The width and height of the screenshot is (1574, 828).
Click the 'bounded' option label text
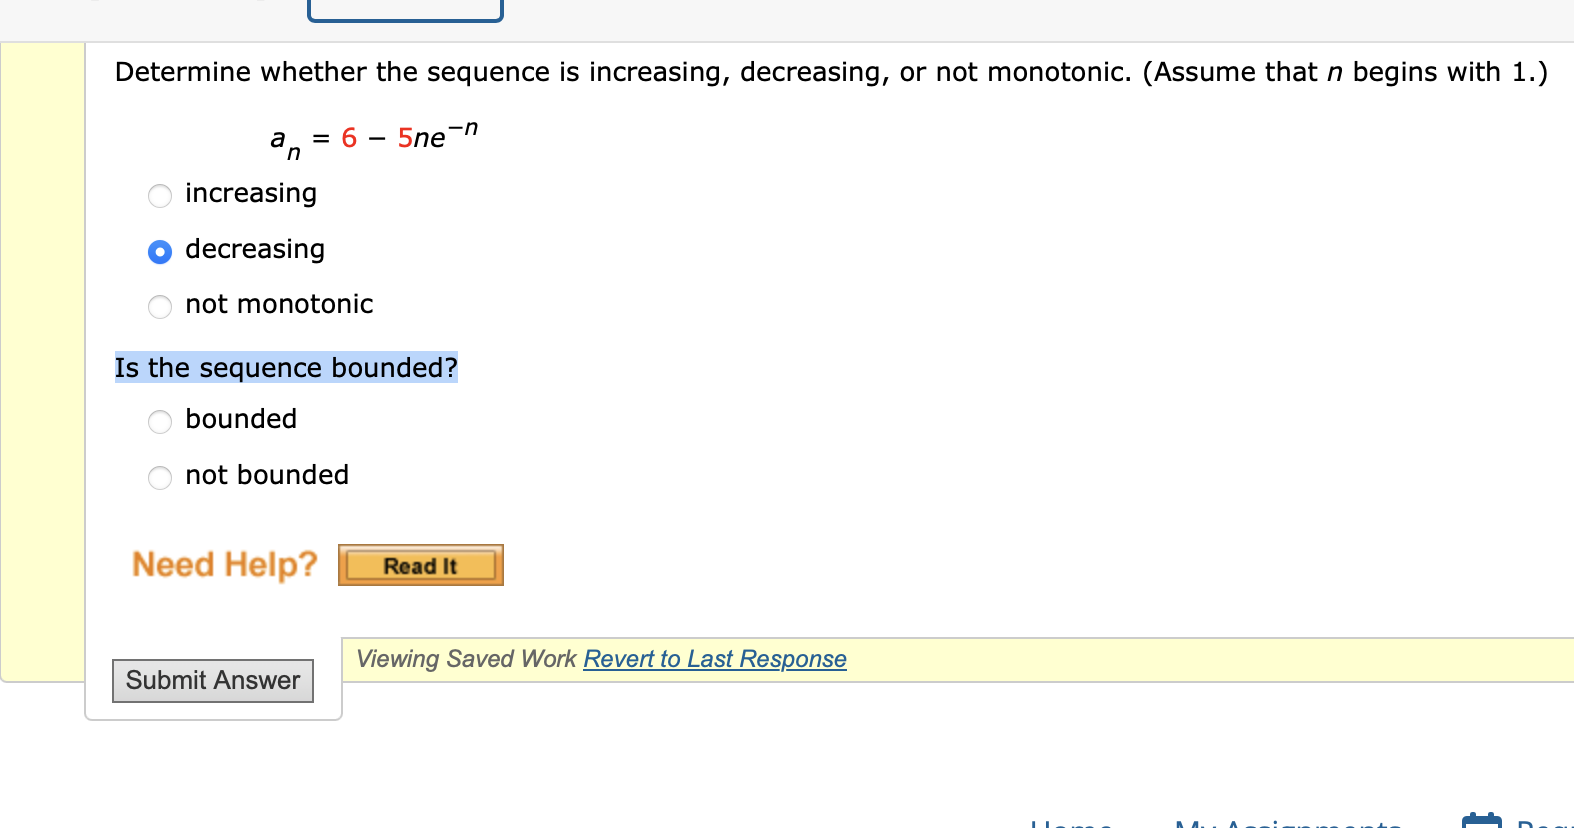241,419
